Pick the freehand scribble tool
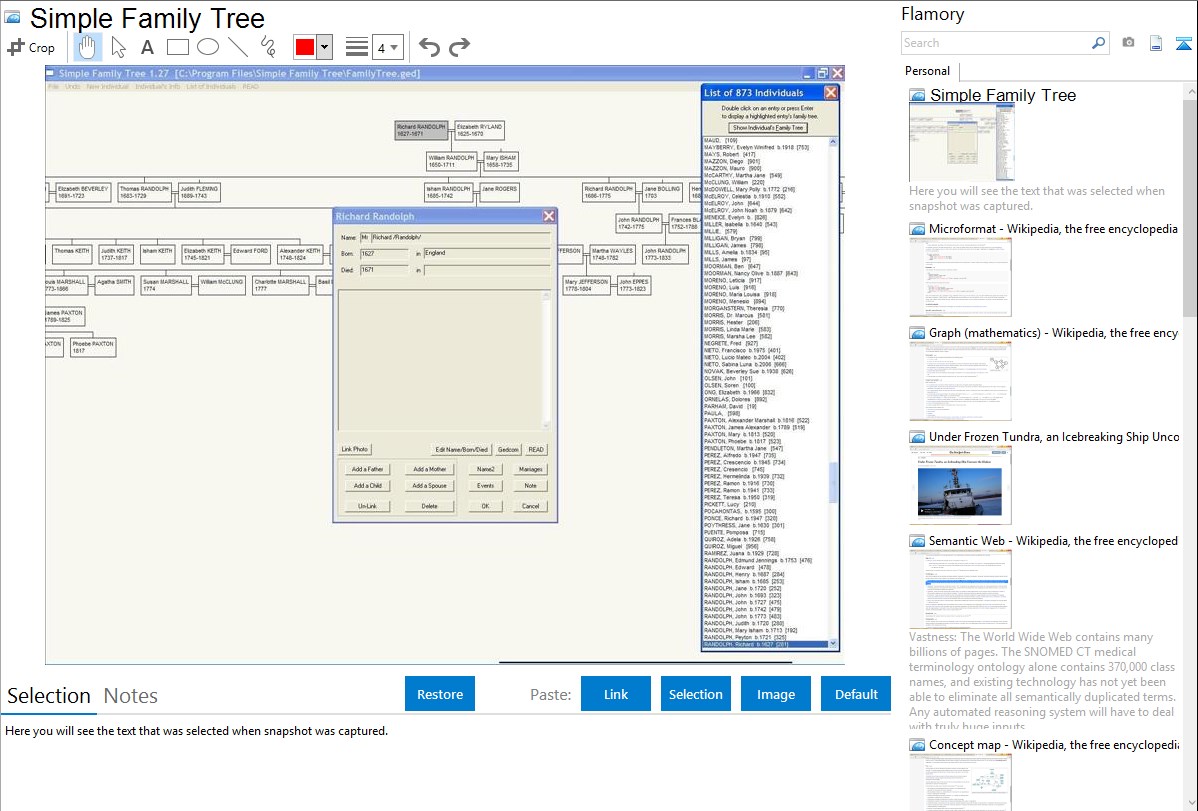Image resolution: width=1198 pixels, height=811 pixels. point(268,47)
